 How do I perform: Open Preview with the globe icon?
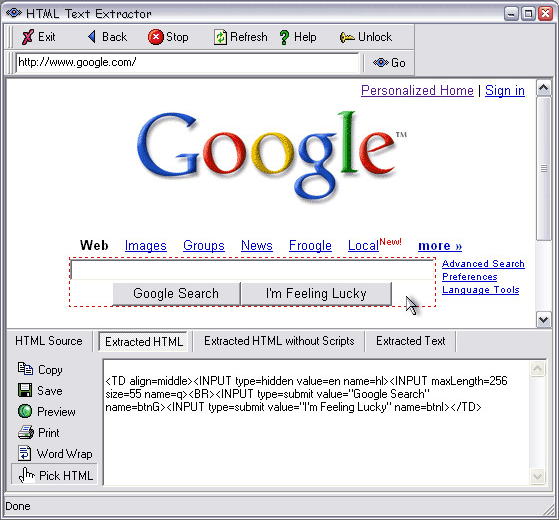point(25,411)
